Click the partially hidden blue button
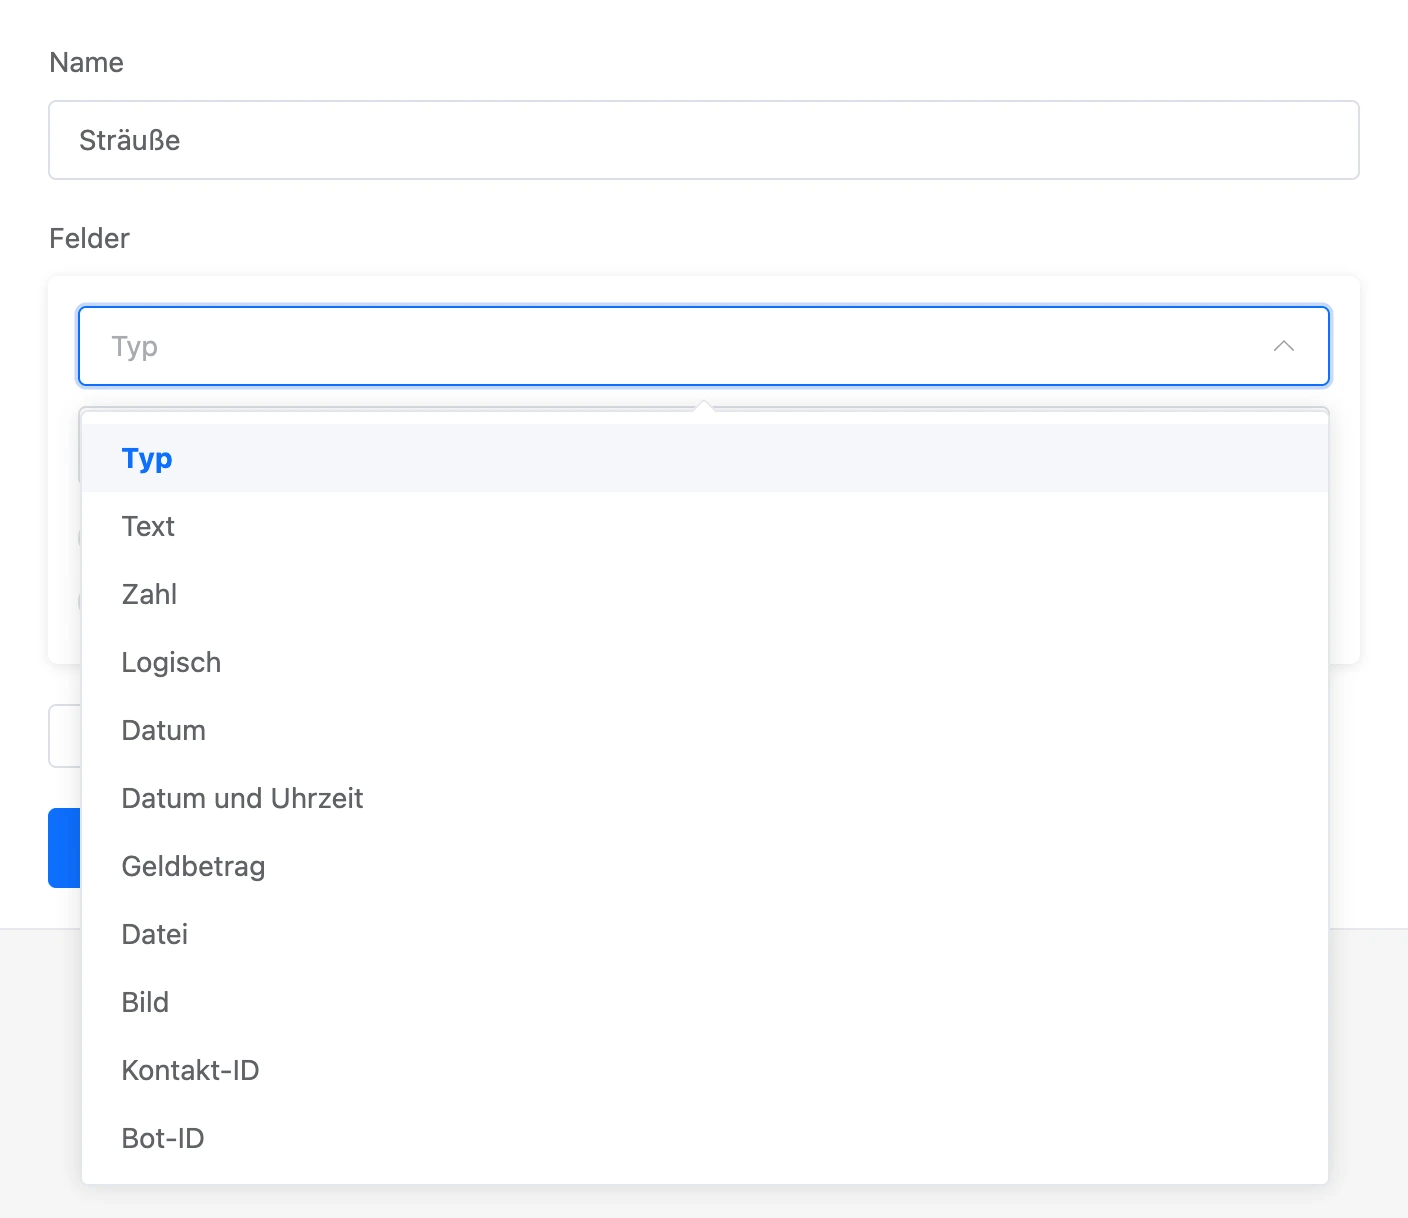The width and height of the screenshot is (1408, 1218). coord(65,848)
